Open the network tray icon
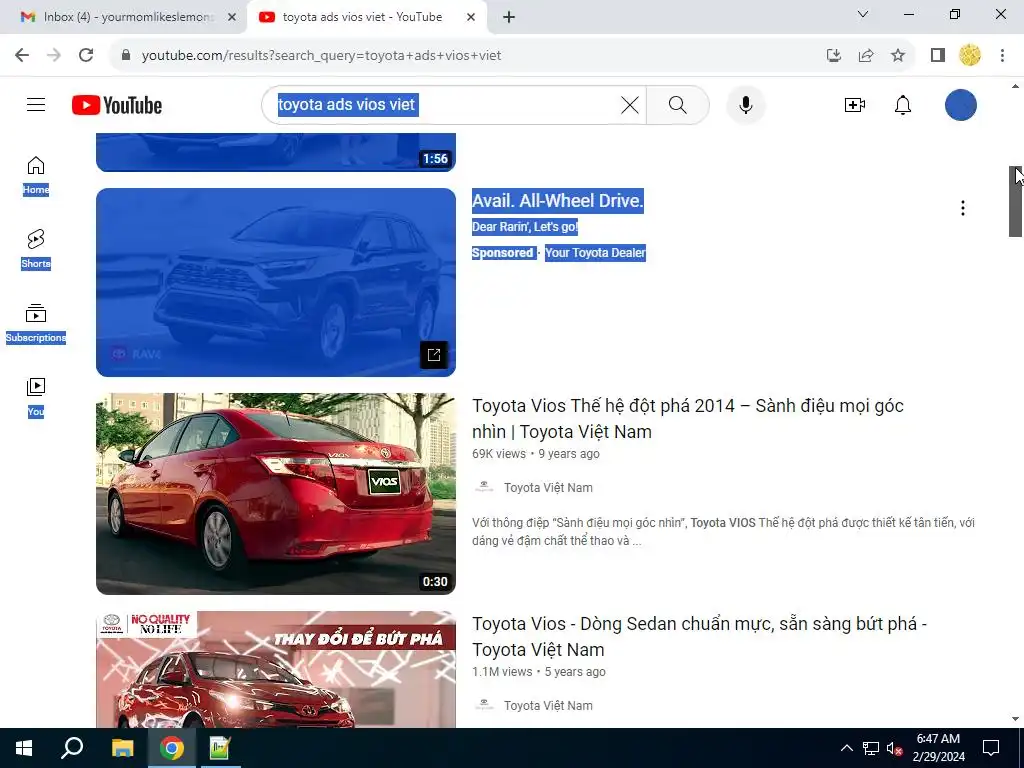 [871, 748]
